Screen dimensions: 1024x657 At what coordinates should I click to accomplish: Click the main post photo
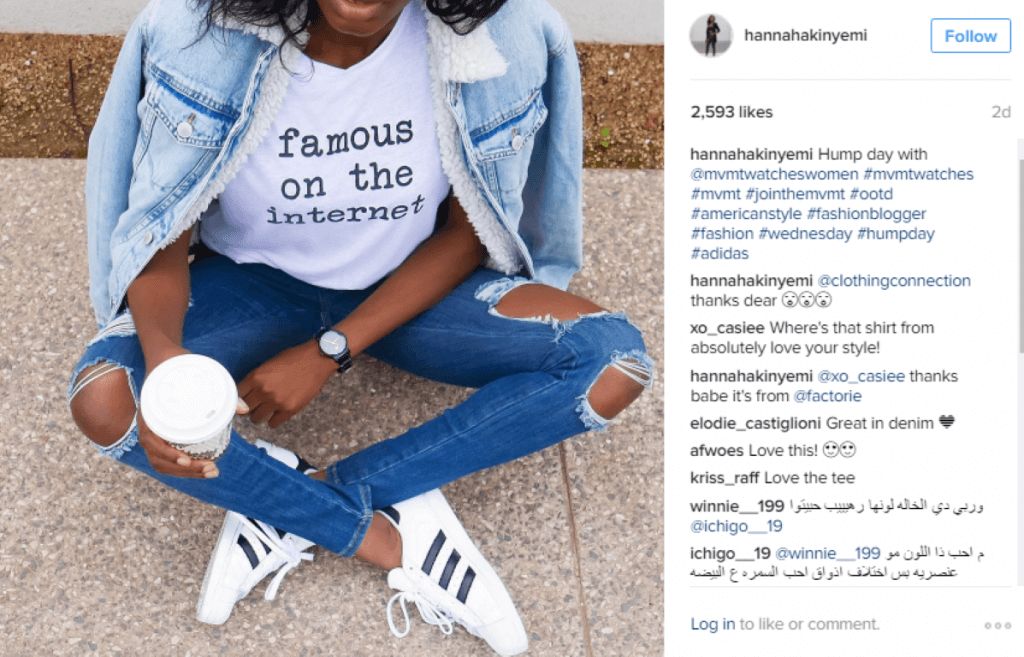[x=332, y=328]
